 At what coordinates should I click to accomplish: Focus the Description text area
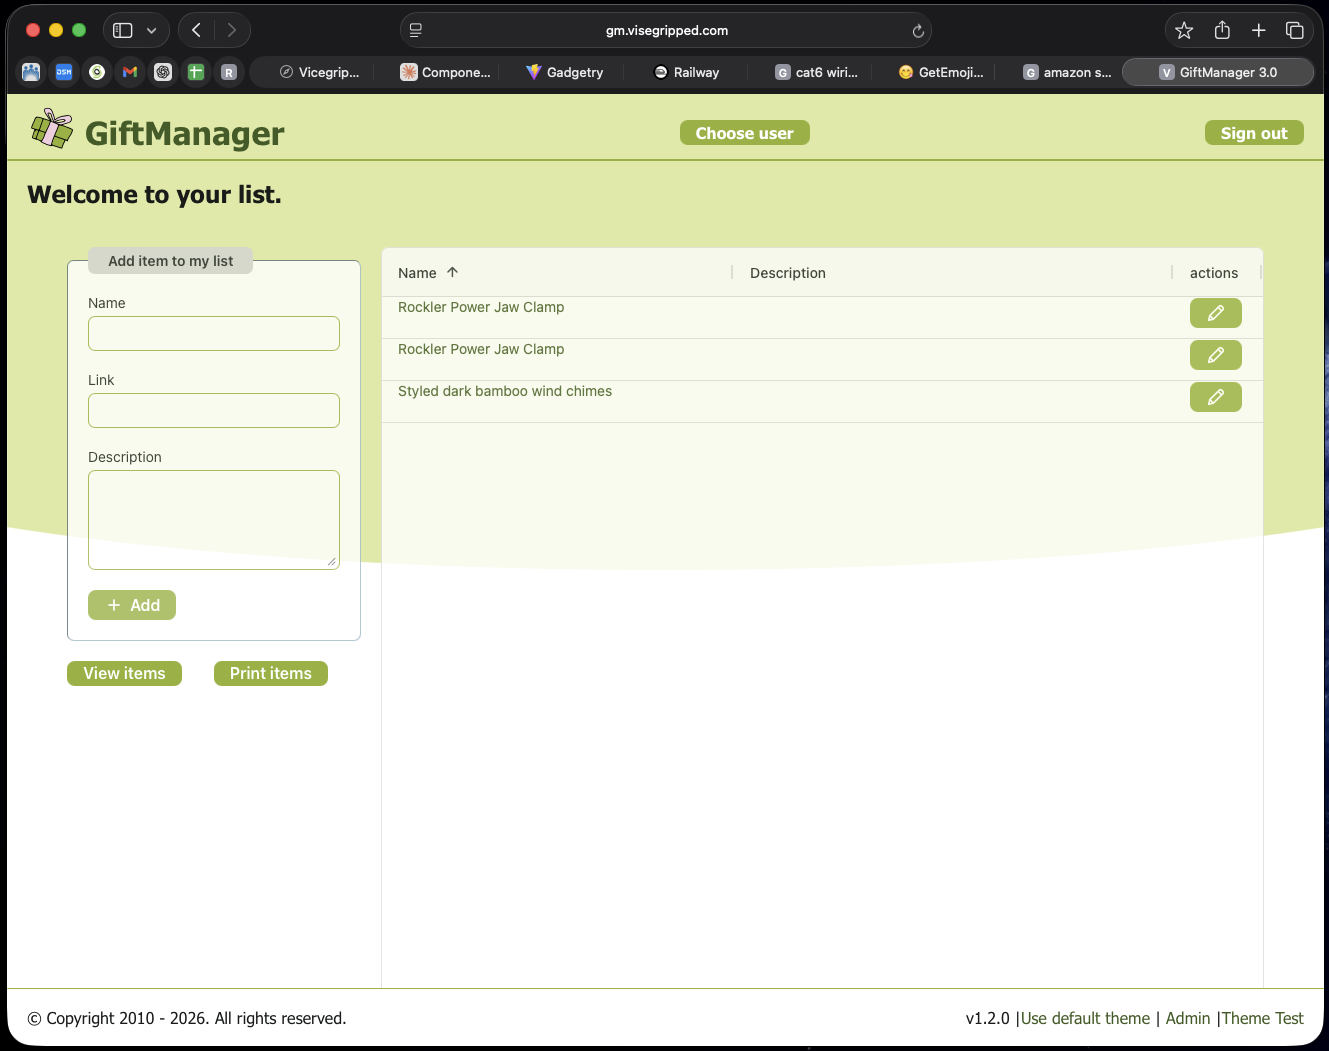click(214, 520)
